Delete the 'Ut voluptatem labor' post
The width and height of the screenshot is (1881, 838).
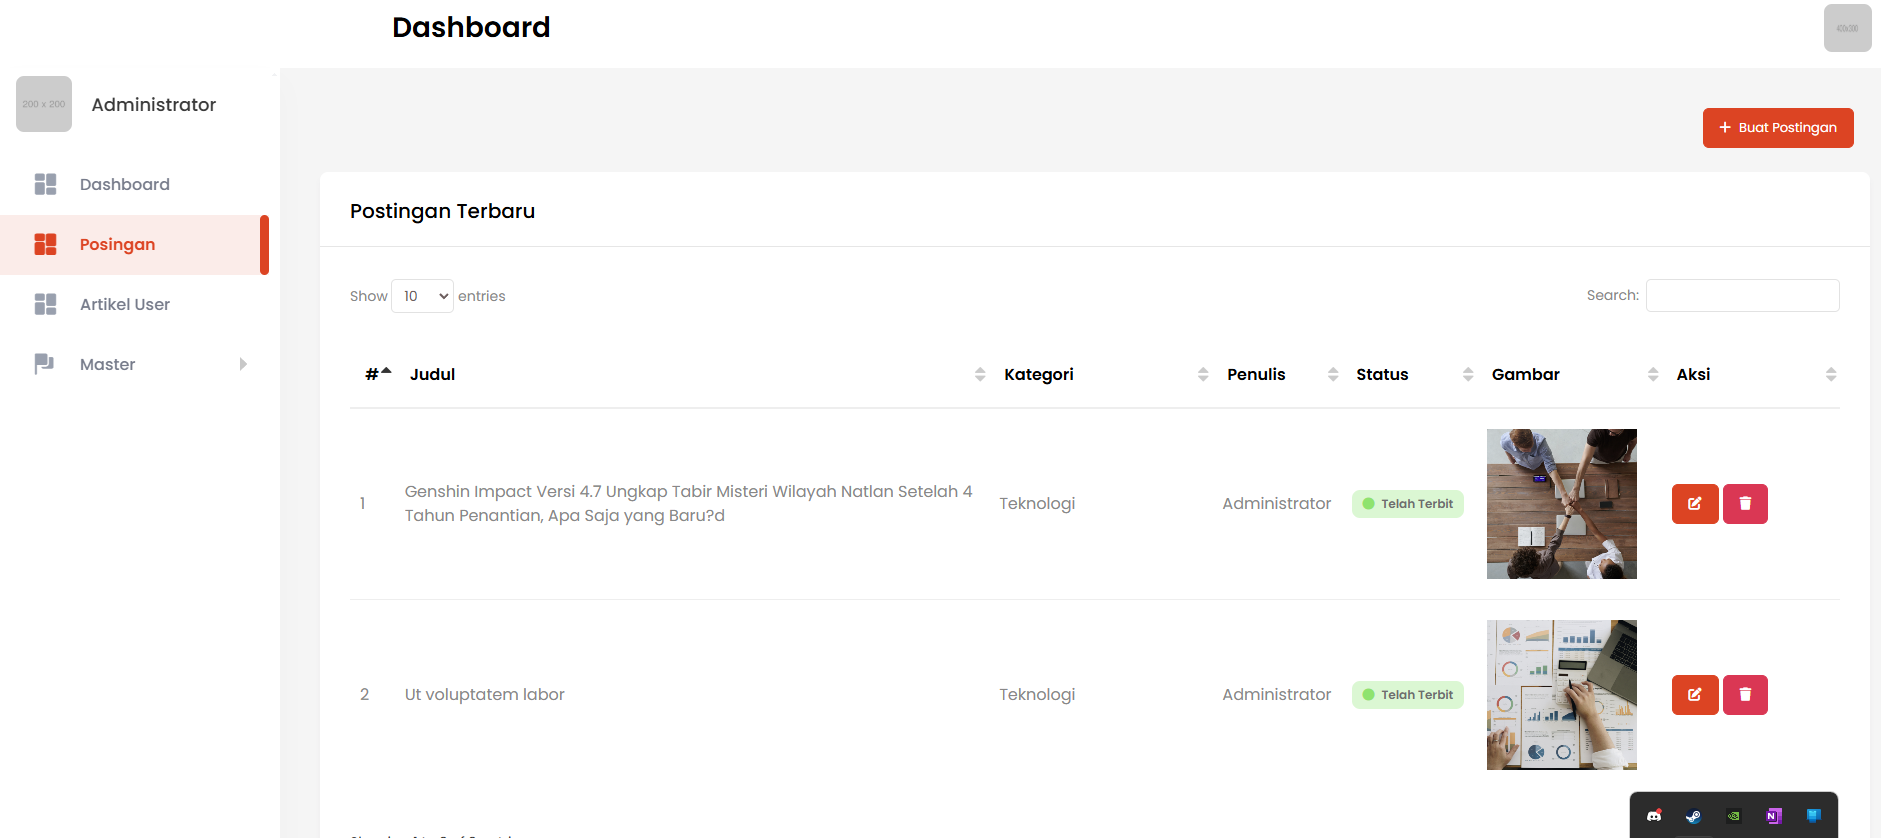coord(1745,695)
